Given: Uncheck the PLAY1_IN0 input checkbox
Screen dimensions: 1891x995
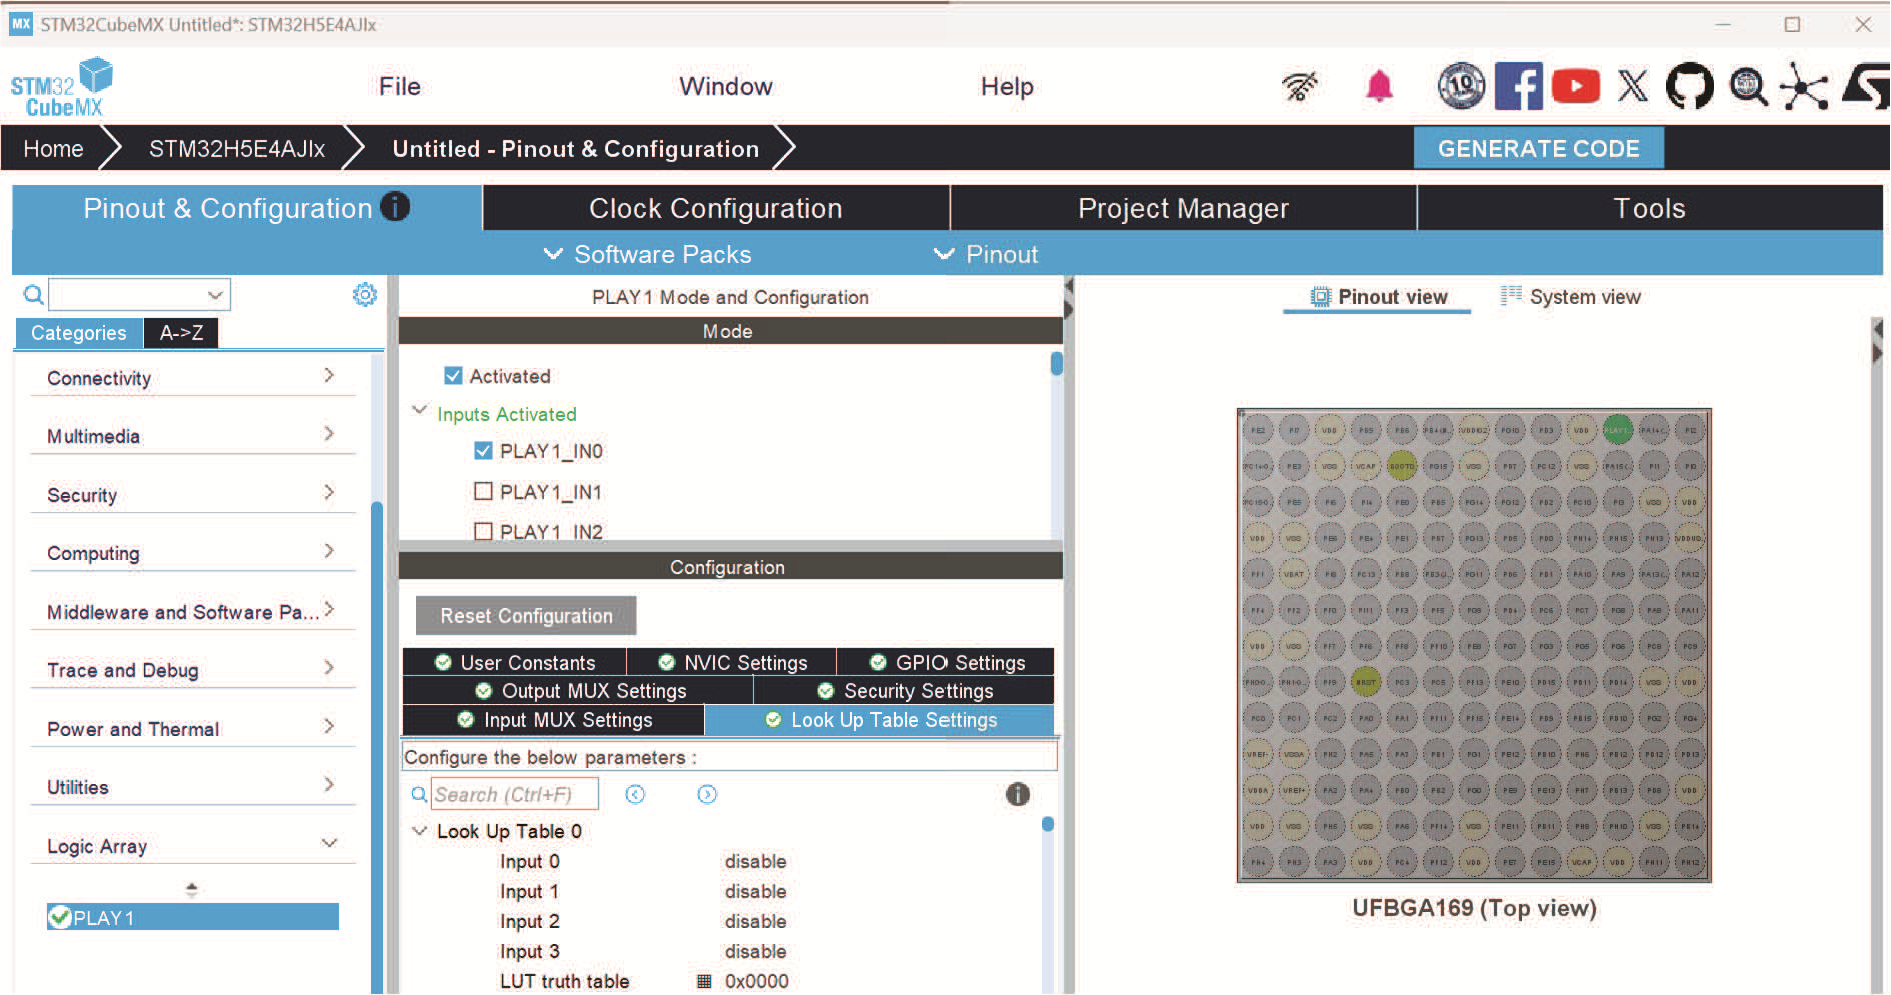Looking at the screenshot, I should pyautogui.click(x=483, y=451).
